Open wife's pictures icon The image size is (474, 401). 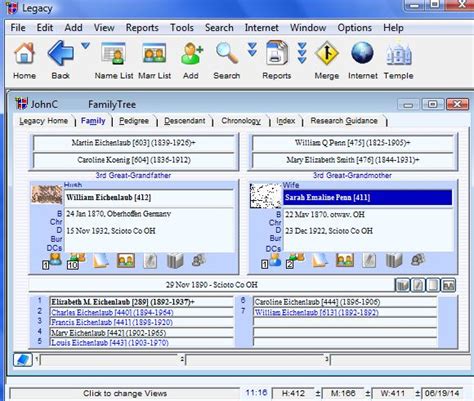coord(345,260)
